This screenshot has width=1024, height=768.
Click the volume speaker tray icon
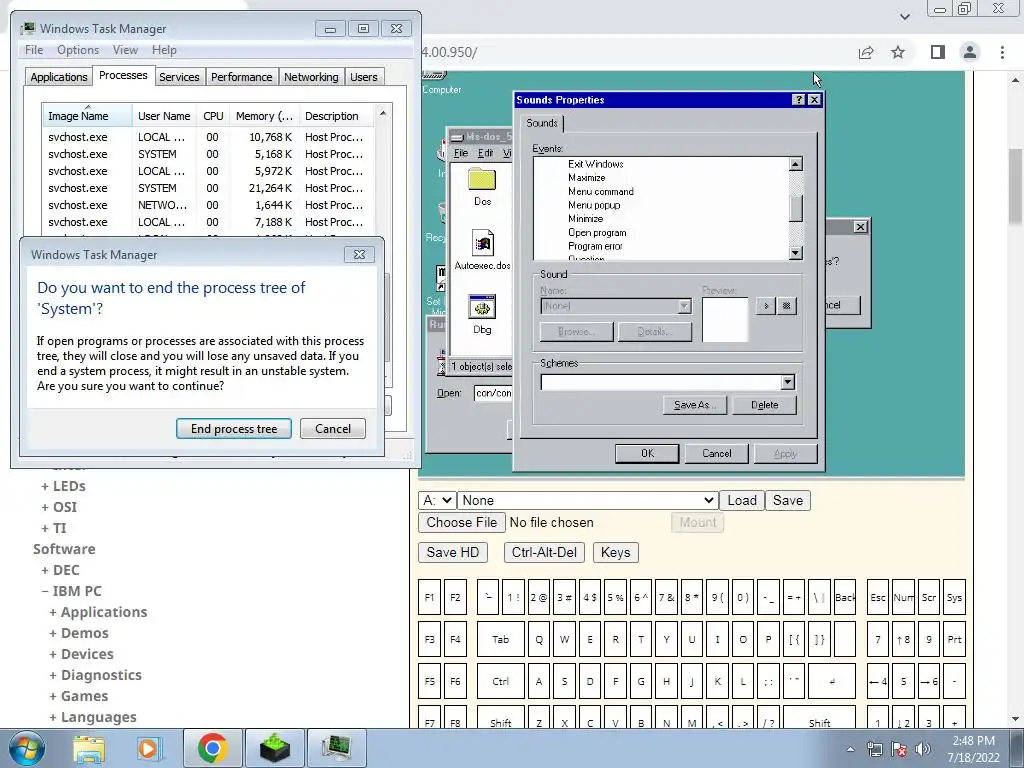coord(923,749)
